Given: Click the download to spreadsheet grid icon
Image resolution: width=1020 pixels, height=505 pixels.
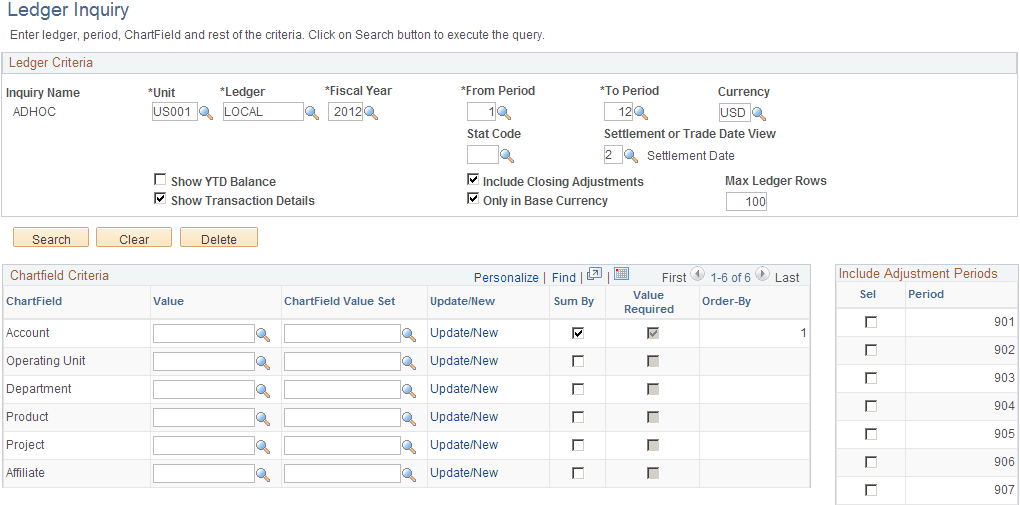Looking at the screenshot, I should (x=621, y=275).
